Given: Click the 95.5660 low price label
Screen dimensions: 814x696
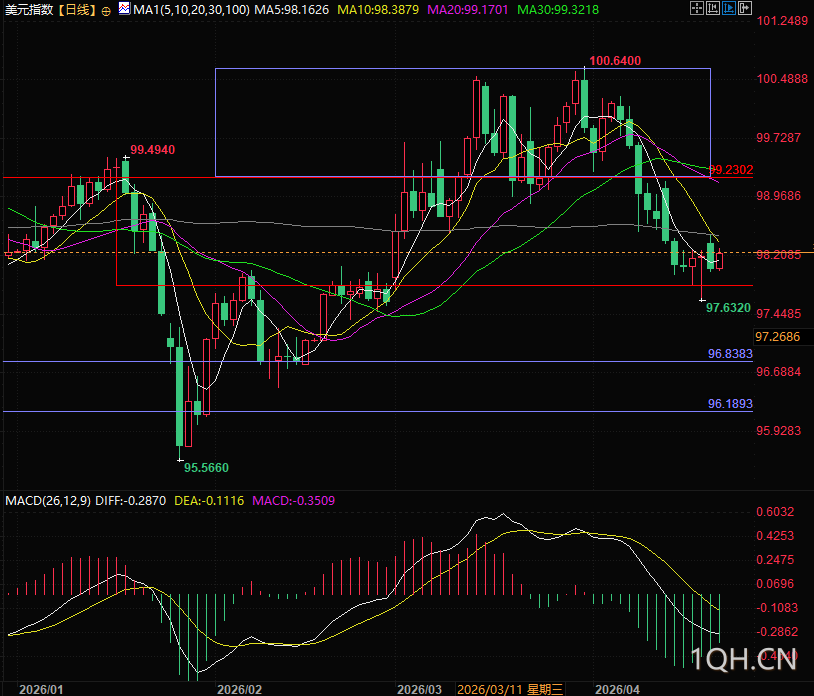Looking at the screenshot, I should click(x=206, y=468).
